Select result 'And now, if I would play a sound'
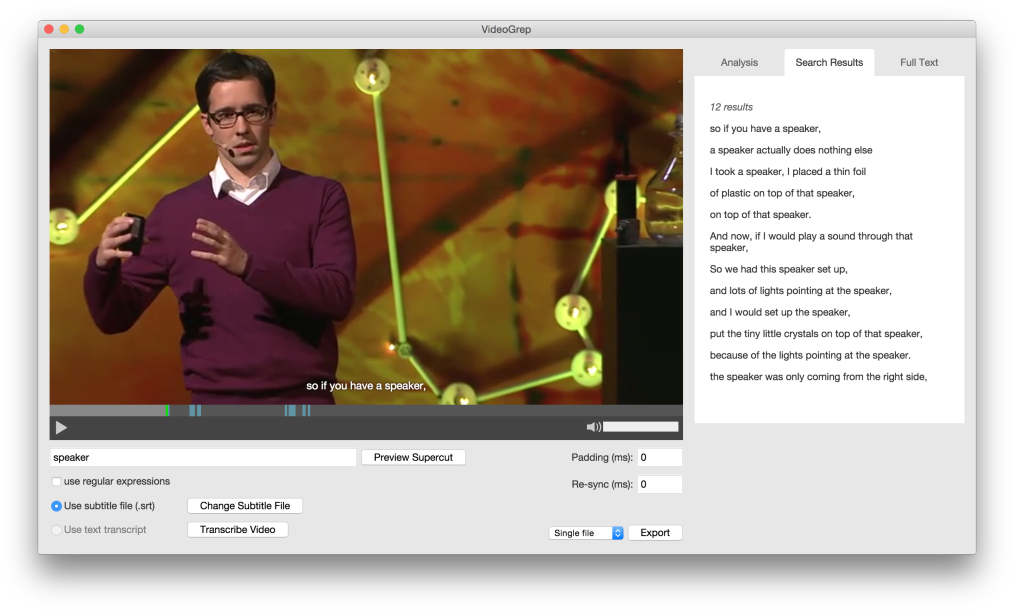Image resolution: width=1013 pixels, height=611 pixels. pyautogui.click(x=811, y=242)
